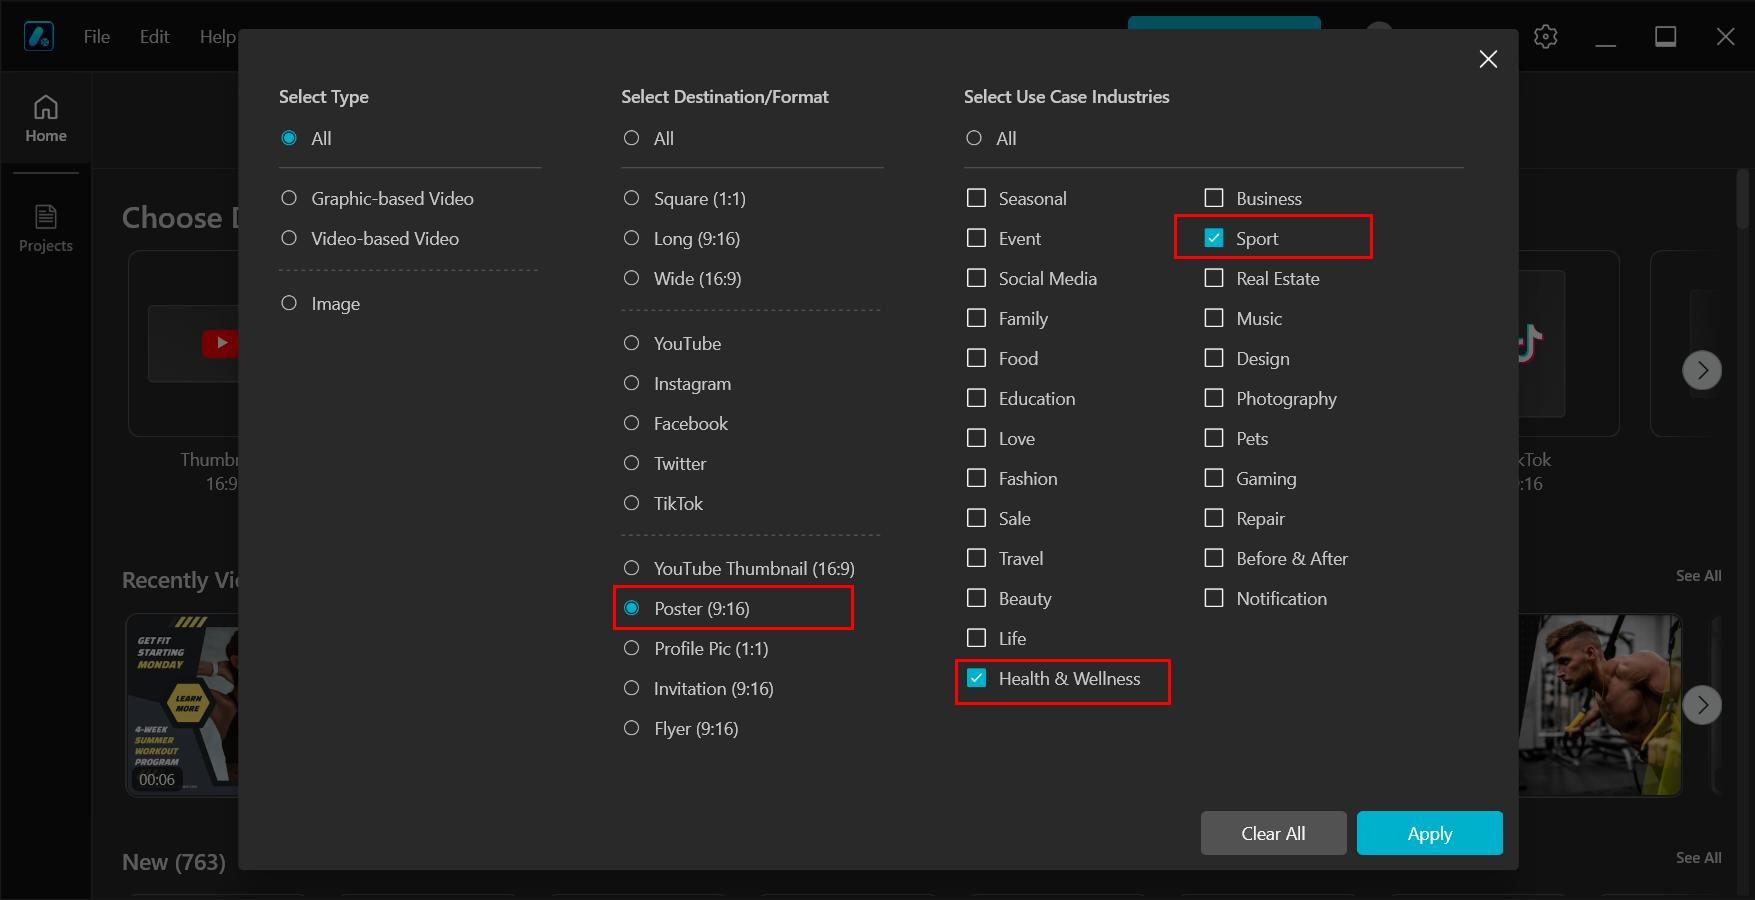Click the TikTok logo icon
Screen dimensions: 1755x900
1529,343
